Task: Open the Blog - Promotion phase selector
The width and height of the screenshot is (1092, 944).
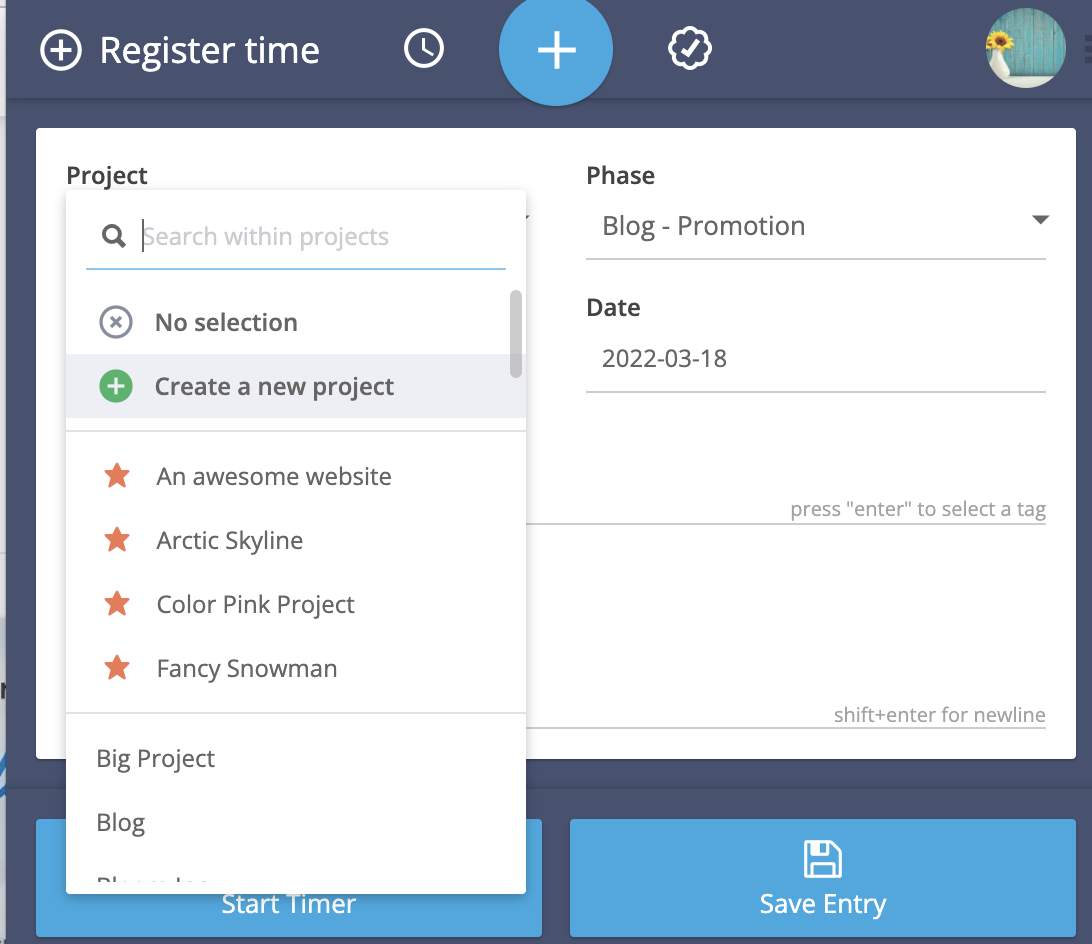Action: point(816,226)
